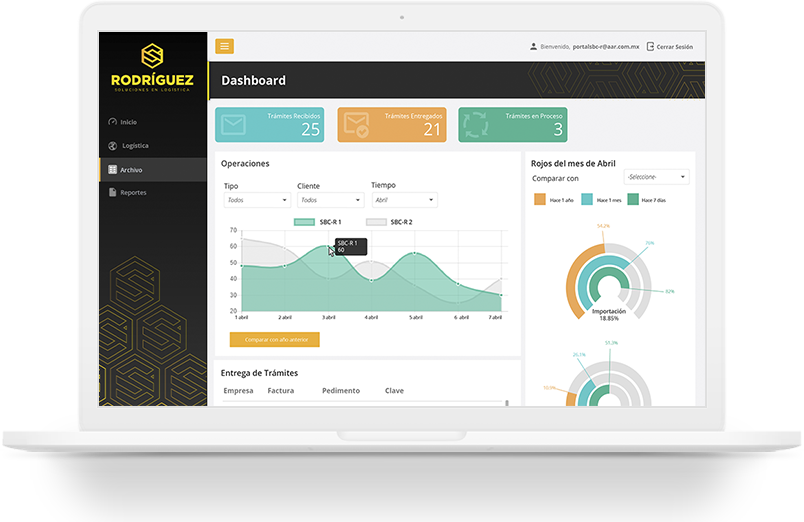This screenshot has width=804, height=522.
Task: Click the Cerrar Sesión logout icon
Action: [x=651, y=47]
